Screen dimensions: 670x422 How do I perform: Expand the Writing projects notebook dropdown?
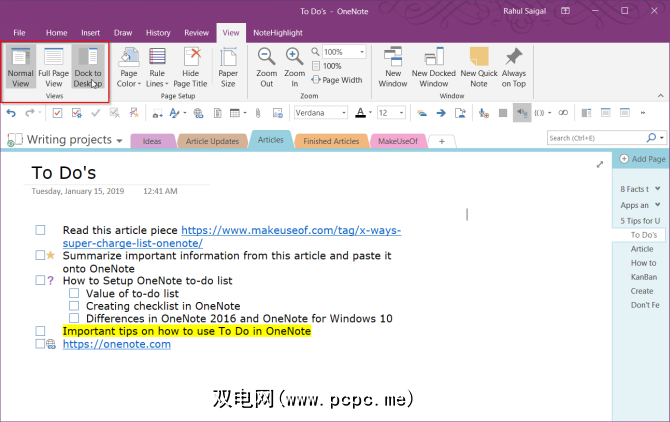pyautogui.click(x=119, y=140)
